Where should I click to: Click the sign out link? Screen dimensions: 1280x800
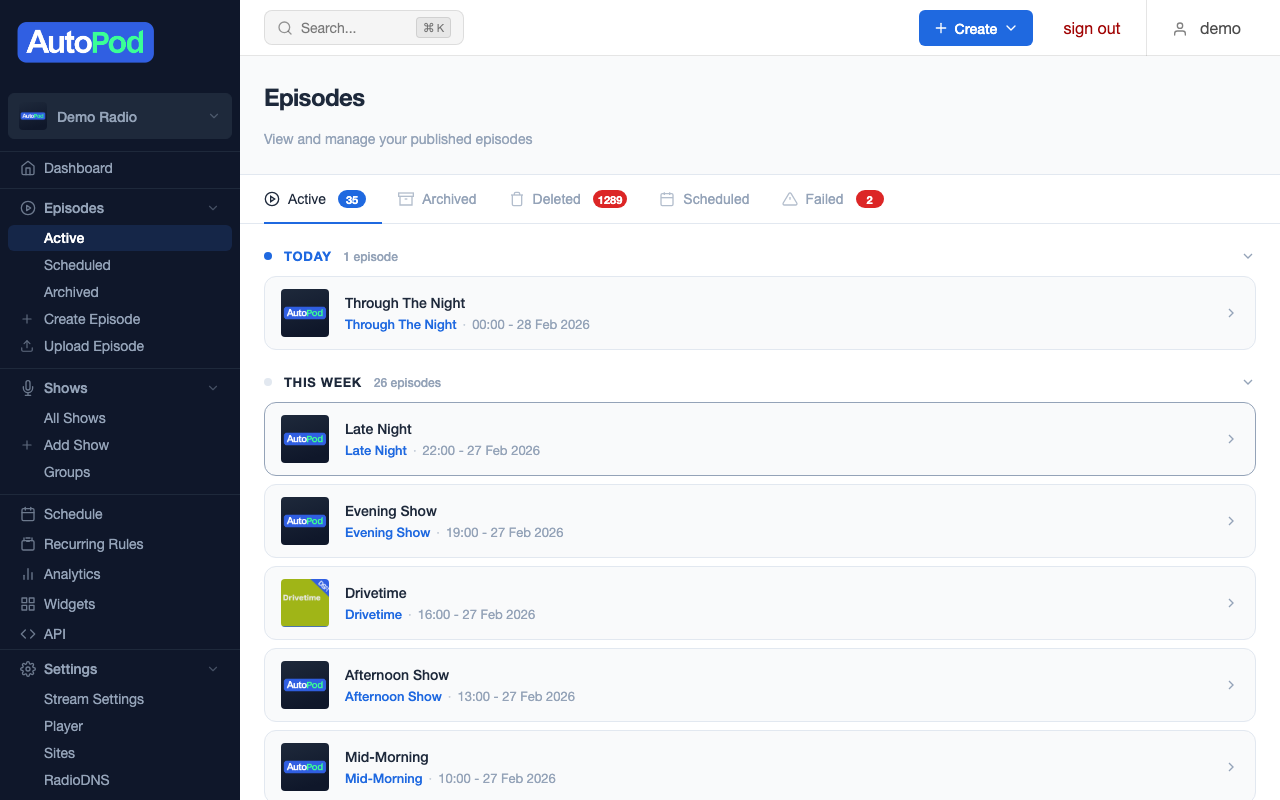[x=1091, y=28]
